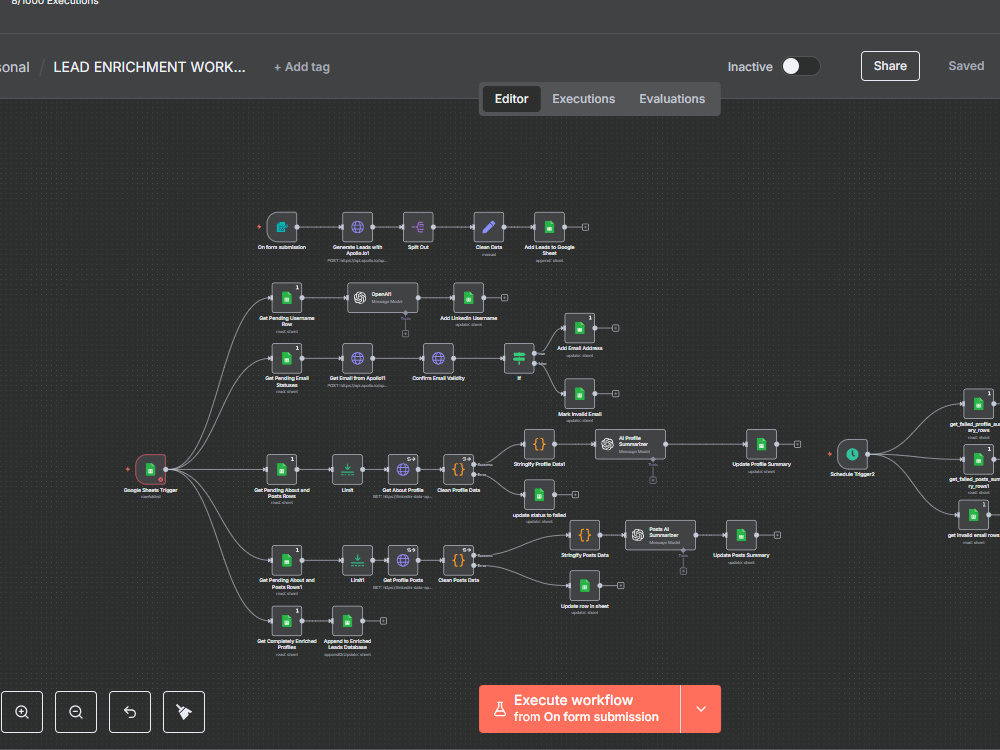The height and width of the screenshot is (750, 1000).
Task: Add a tag to the workflow
Action: (x=302, y=67)
